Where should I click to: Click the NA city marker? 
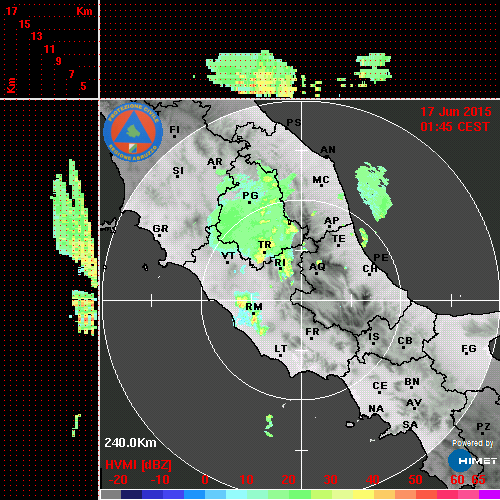pos(376,409)
